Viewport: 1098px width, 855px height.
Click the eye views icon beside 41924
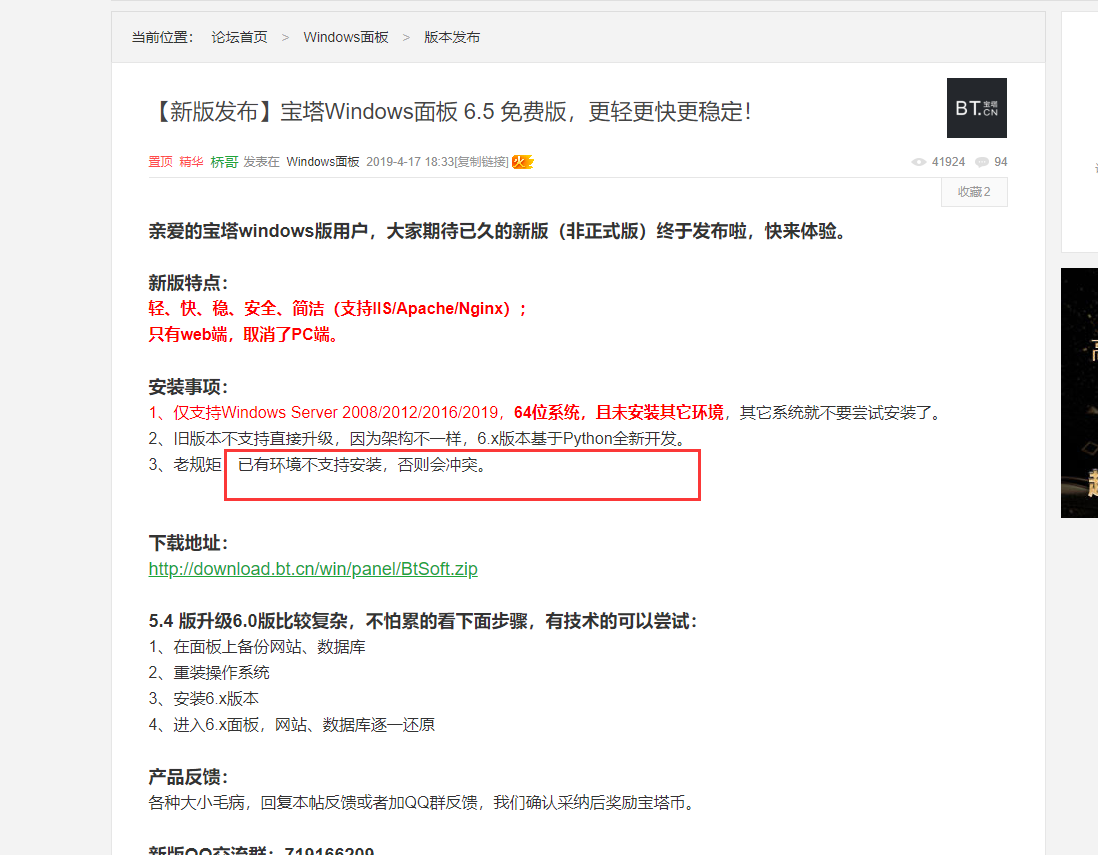(x=919, y=162)
